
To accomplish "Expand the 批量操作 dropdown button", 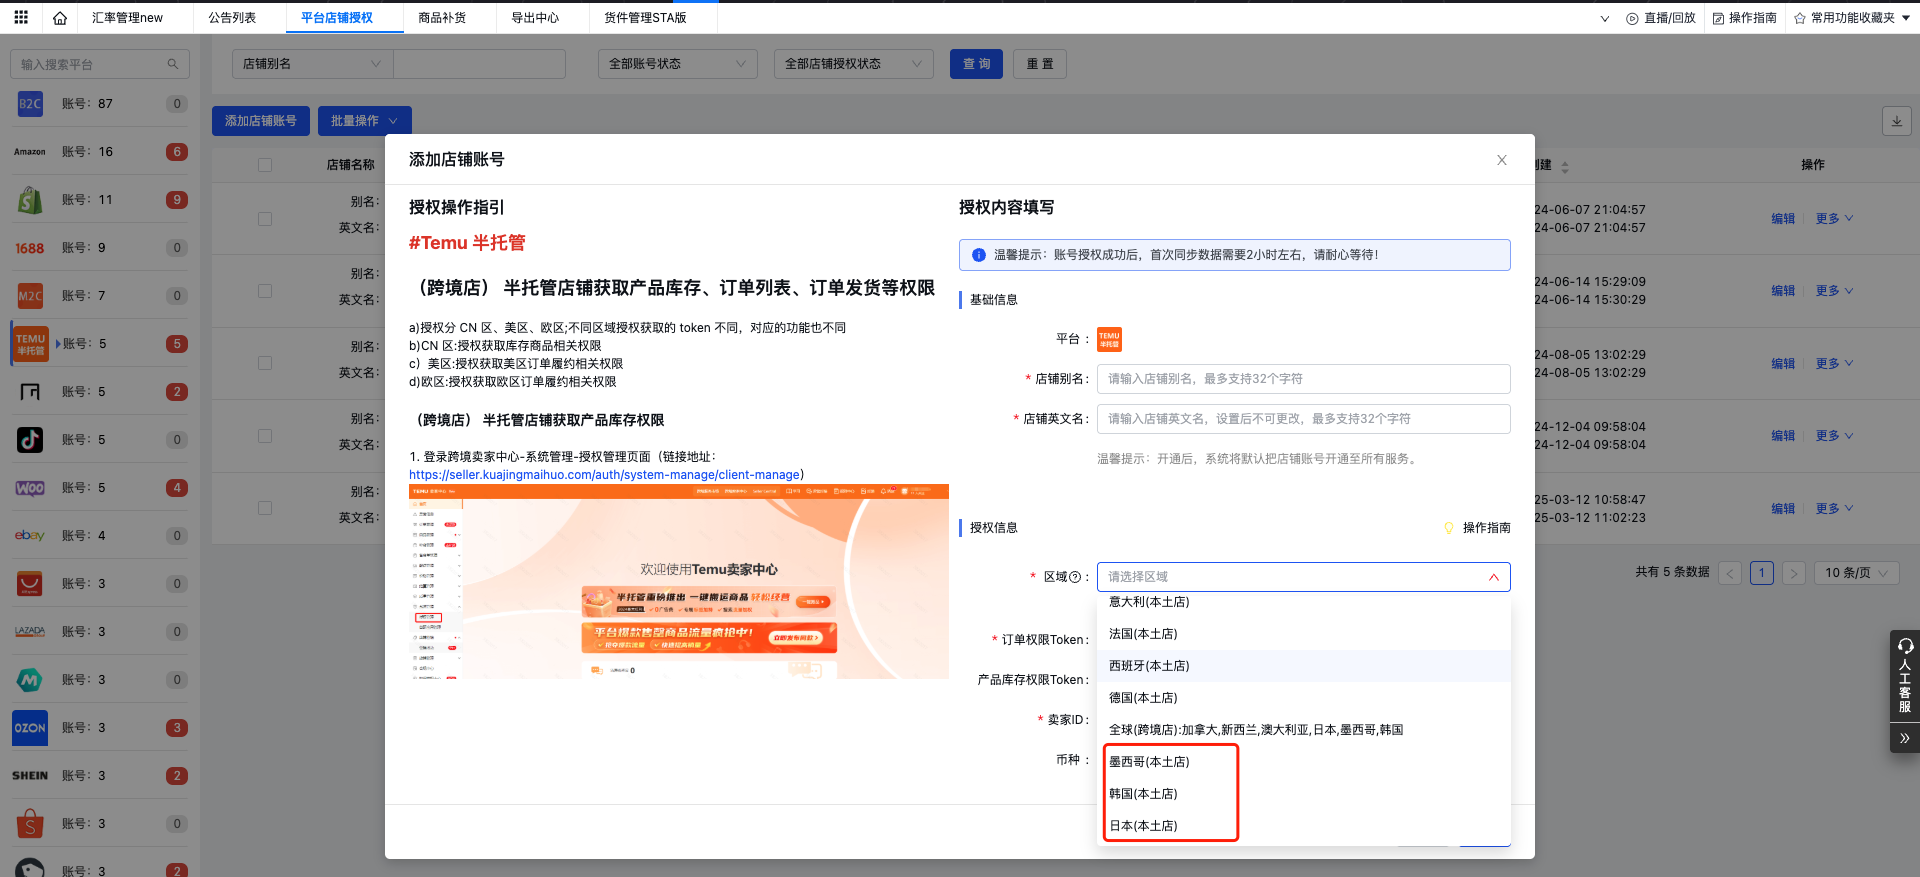I will tap(365, 121).
